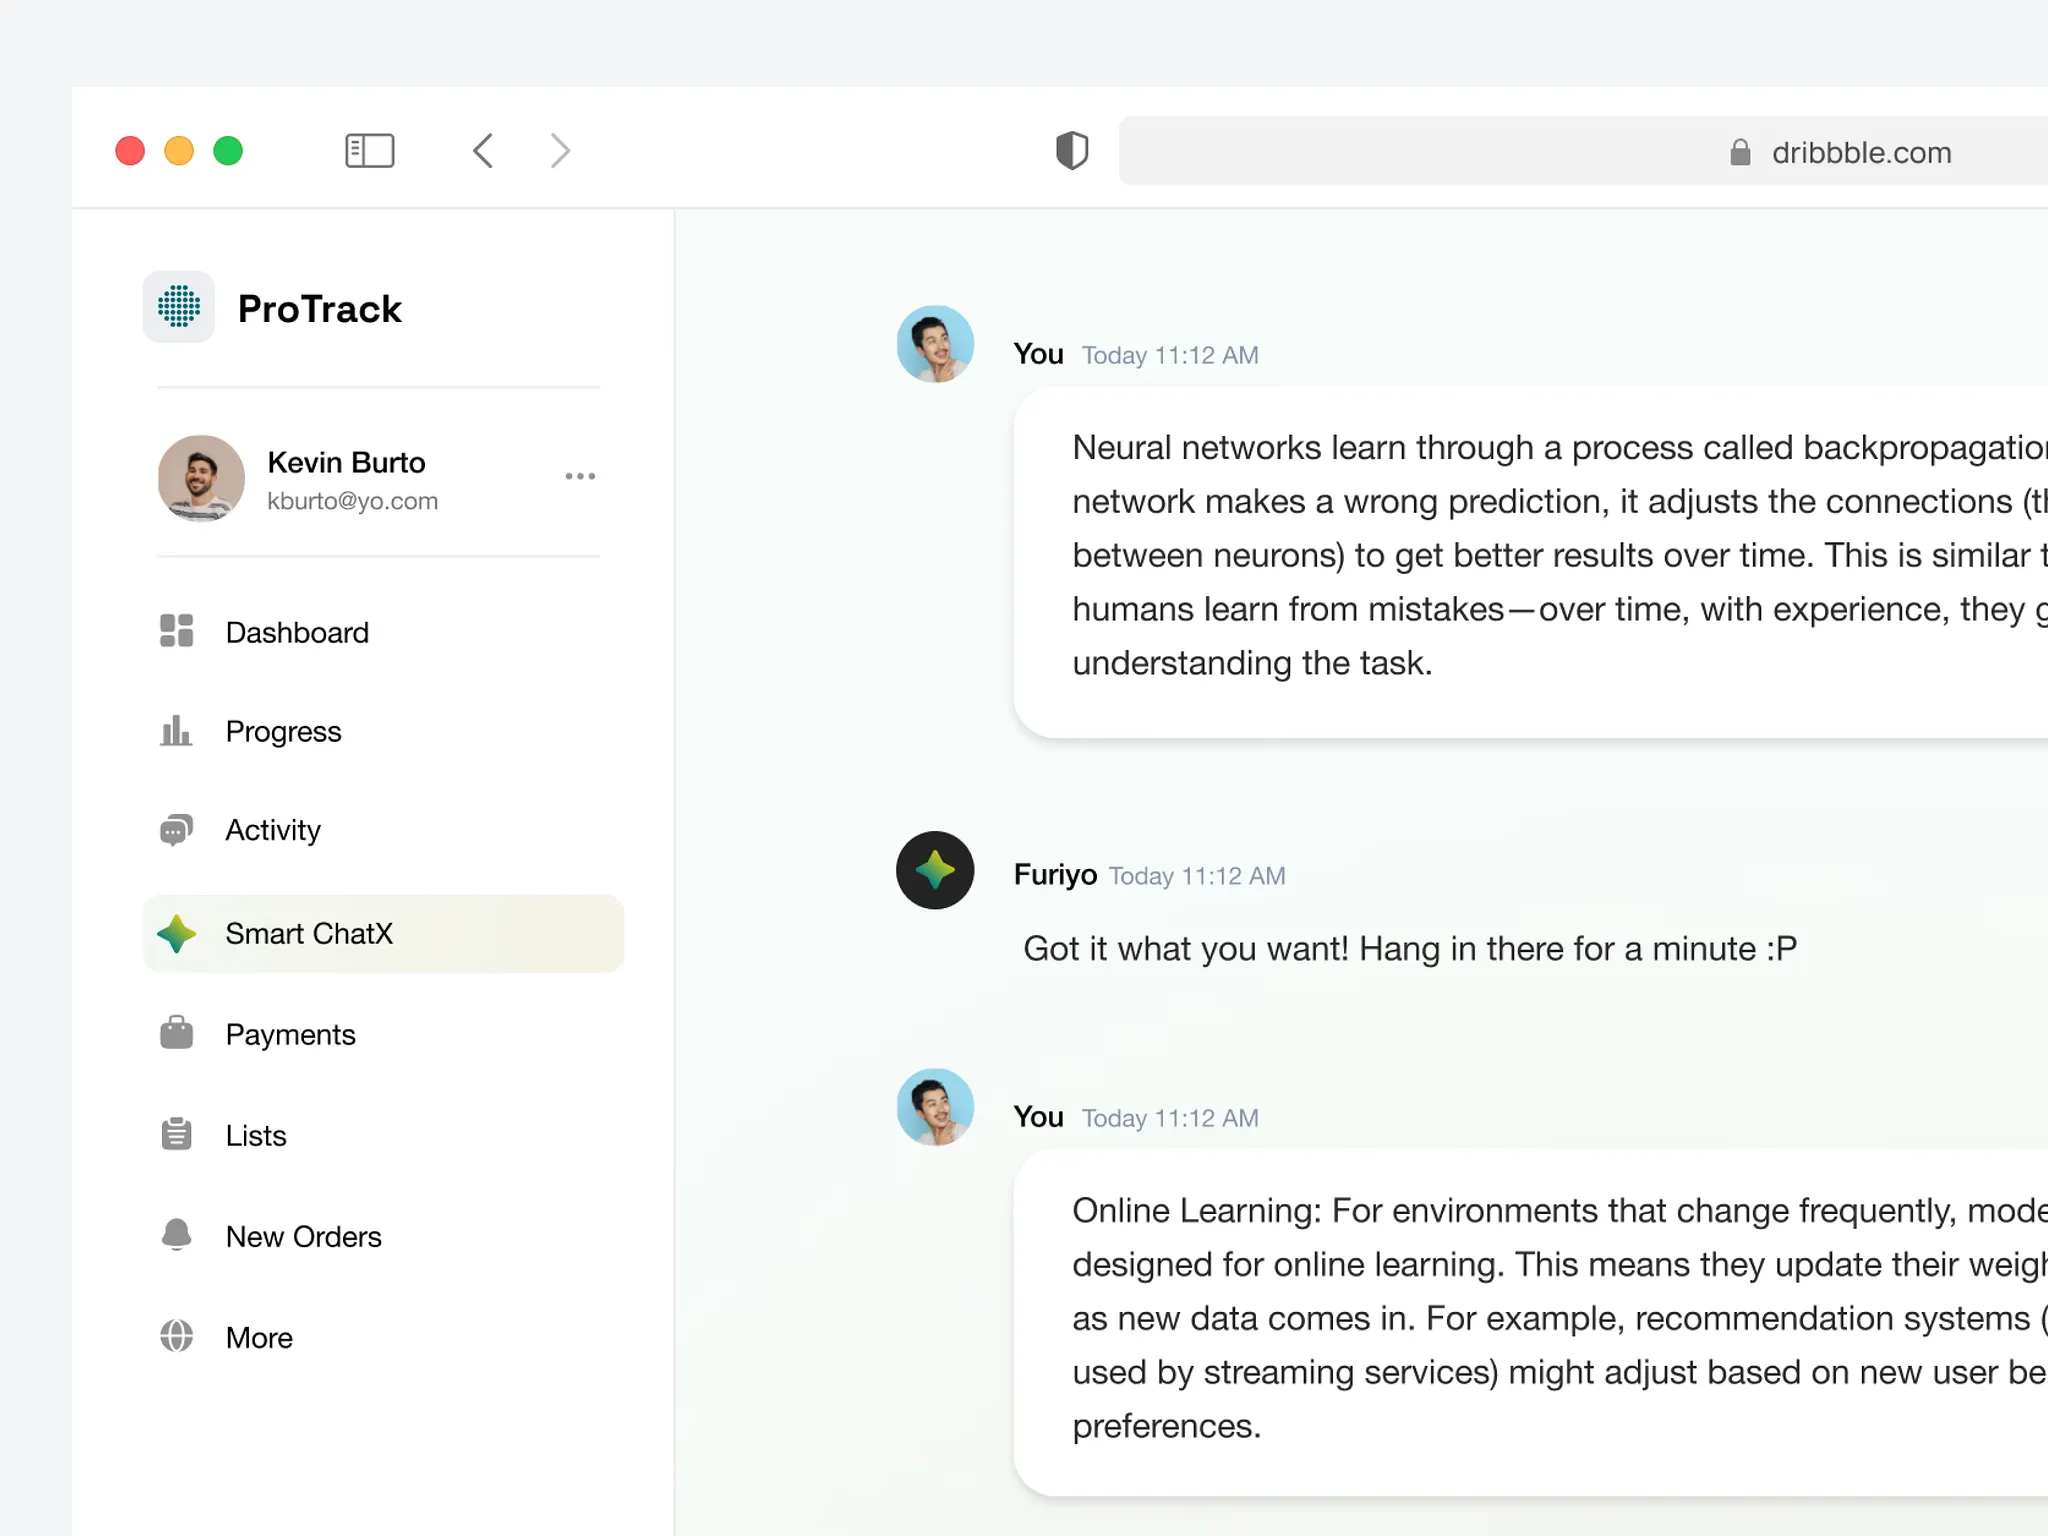Toggle the browser sidebar panel
The image size is (2048, 1536).
click(369, 151)
